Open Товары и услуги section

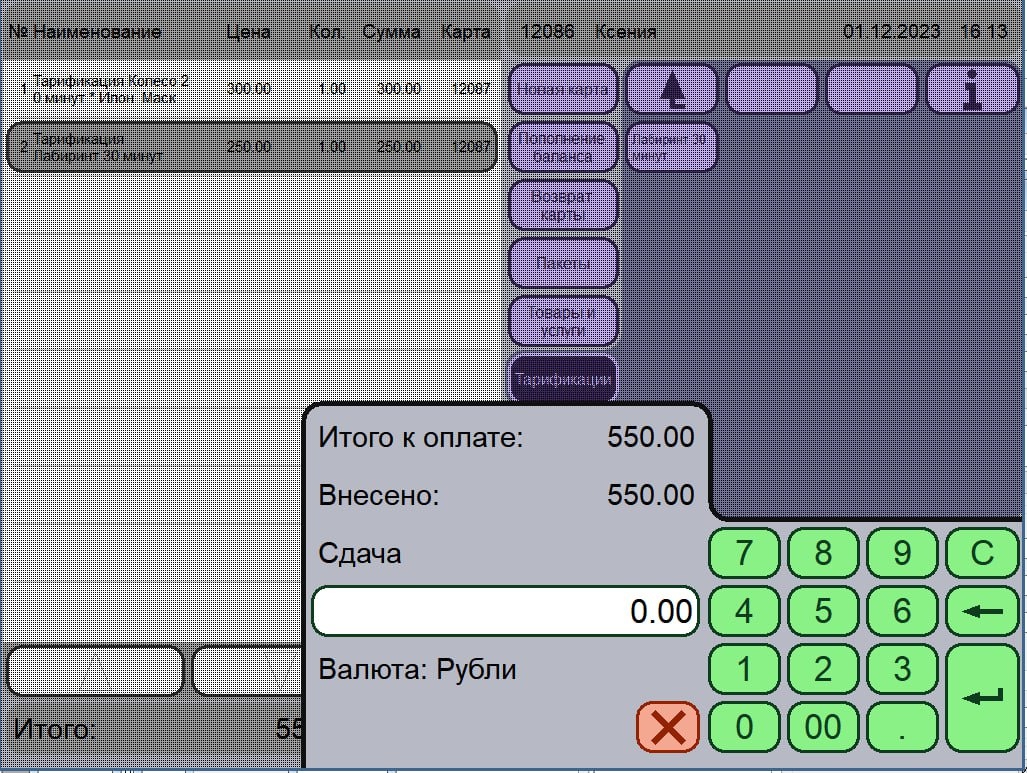(563, 321)
